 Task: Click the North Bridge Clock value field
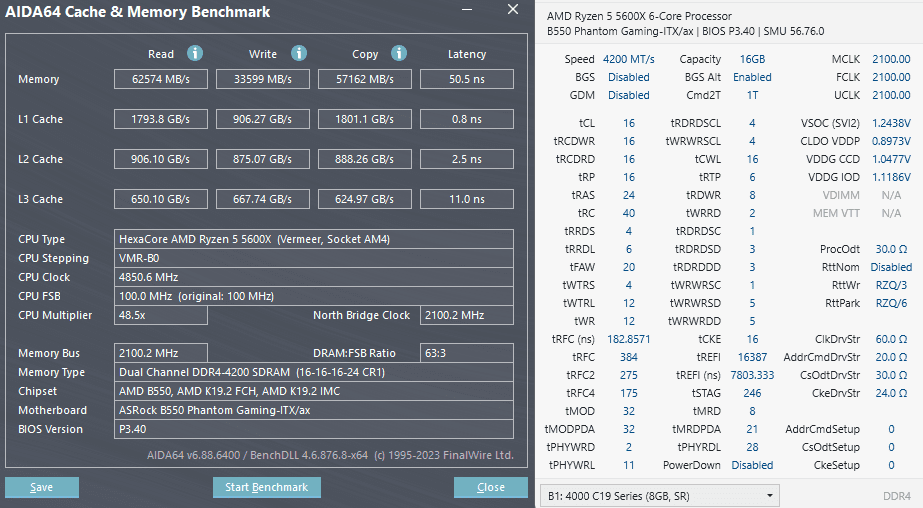click(x=464, y=315)
